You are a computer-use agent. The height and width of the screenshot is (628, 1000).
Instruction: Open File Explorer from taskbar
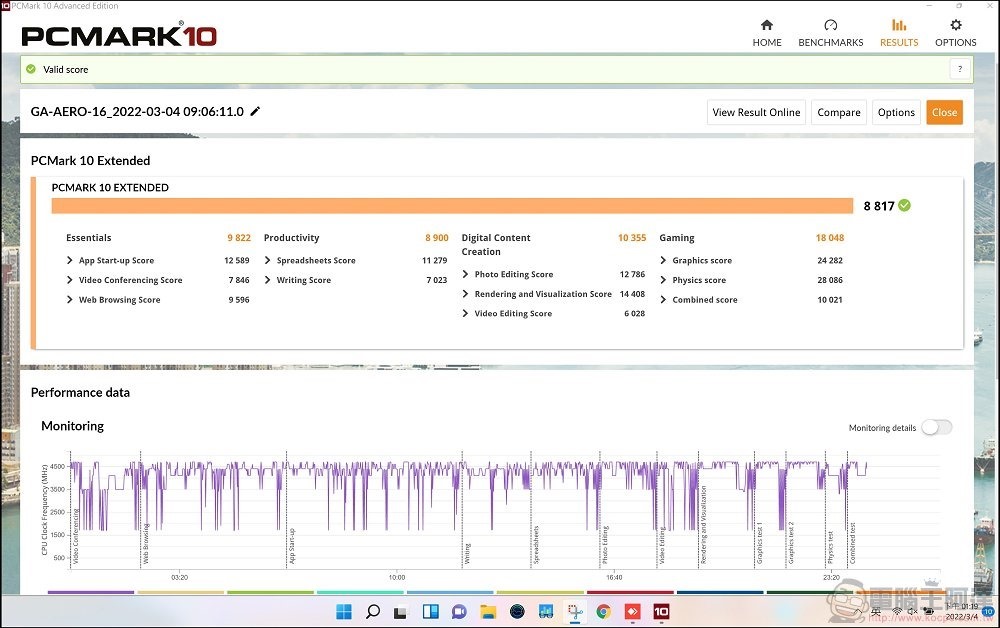(488, 612)
